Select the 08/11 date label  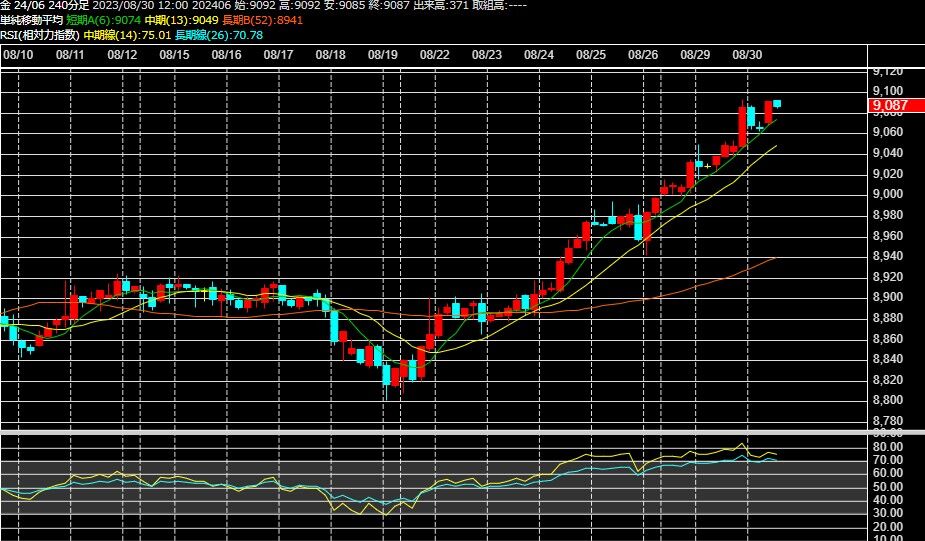click(70, 55)
